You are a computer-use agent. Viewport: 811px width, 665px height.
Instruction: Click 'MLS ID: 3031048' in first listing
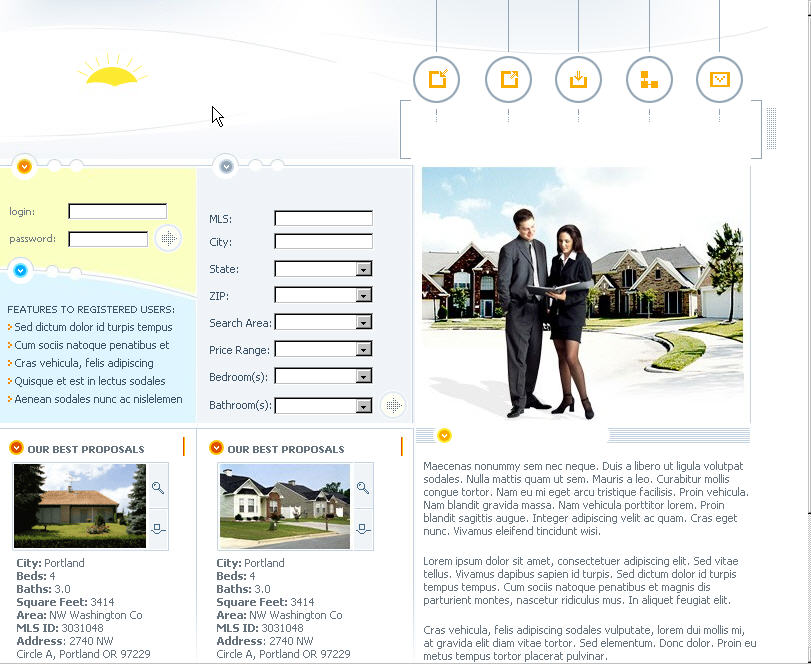point(59,628)
